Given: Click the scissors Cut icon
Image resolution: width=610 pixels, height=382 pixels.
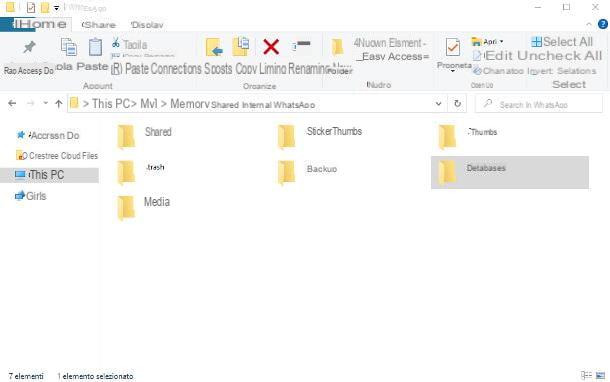Looking at the screenshot, I should (116, 44).
